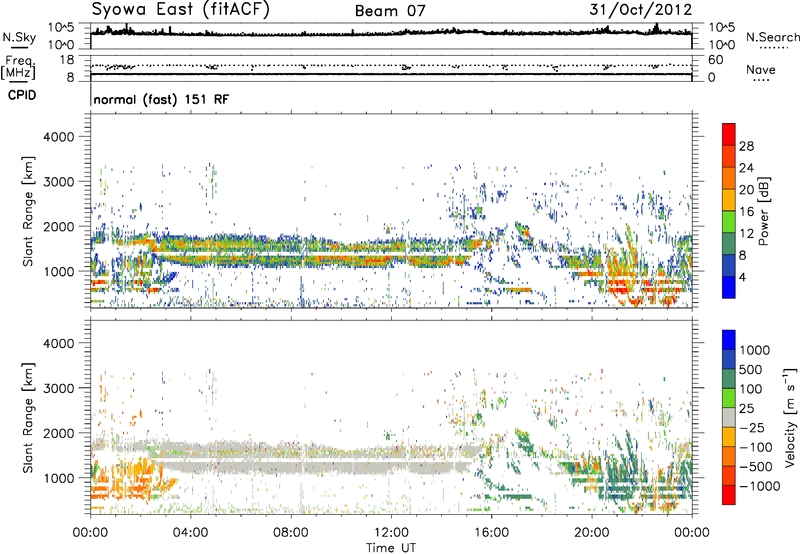This screenshot has width=800, height=554.
Task: Click the date '31/Oct/2012'
Action: (641, 10)
